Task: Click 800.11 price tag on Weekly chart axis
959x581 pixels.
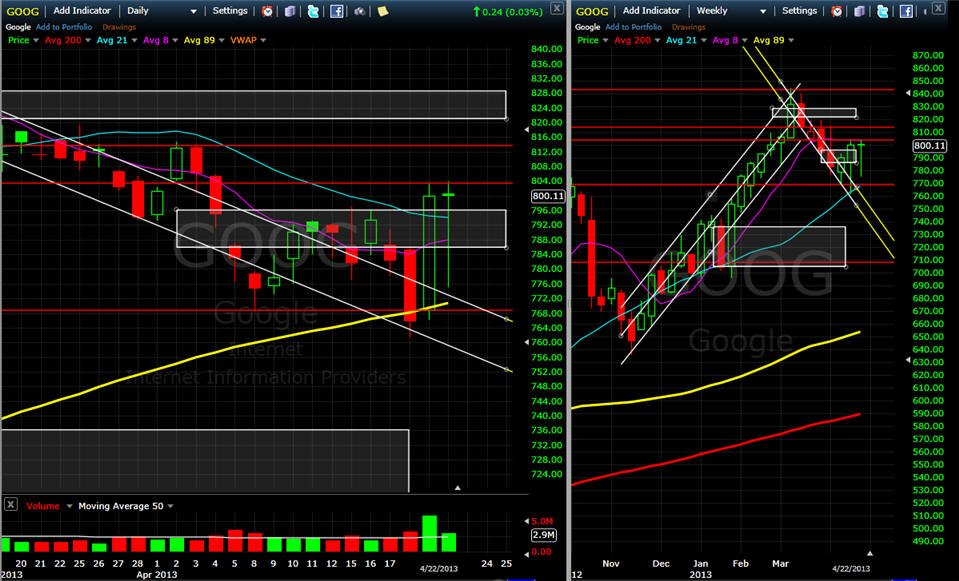Action: 930,146
